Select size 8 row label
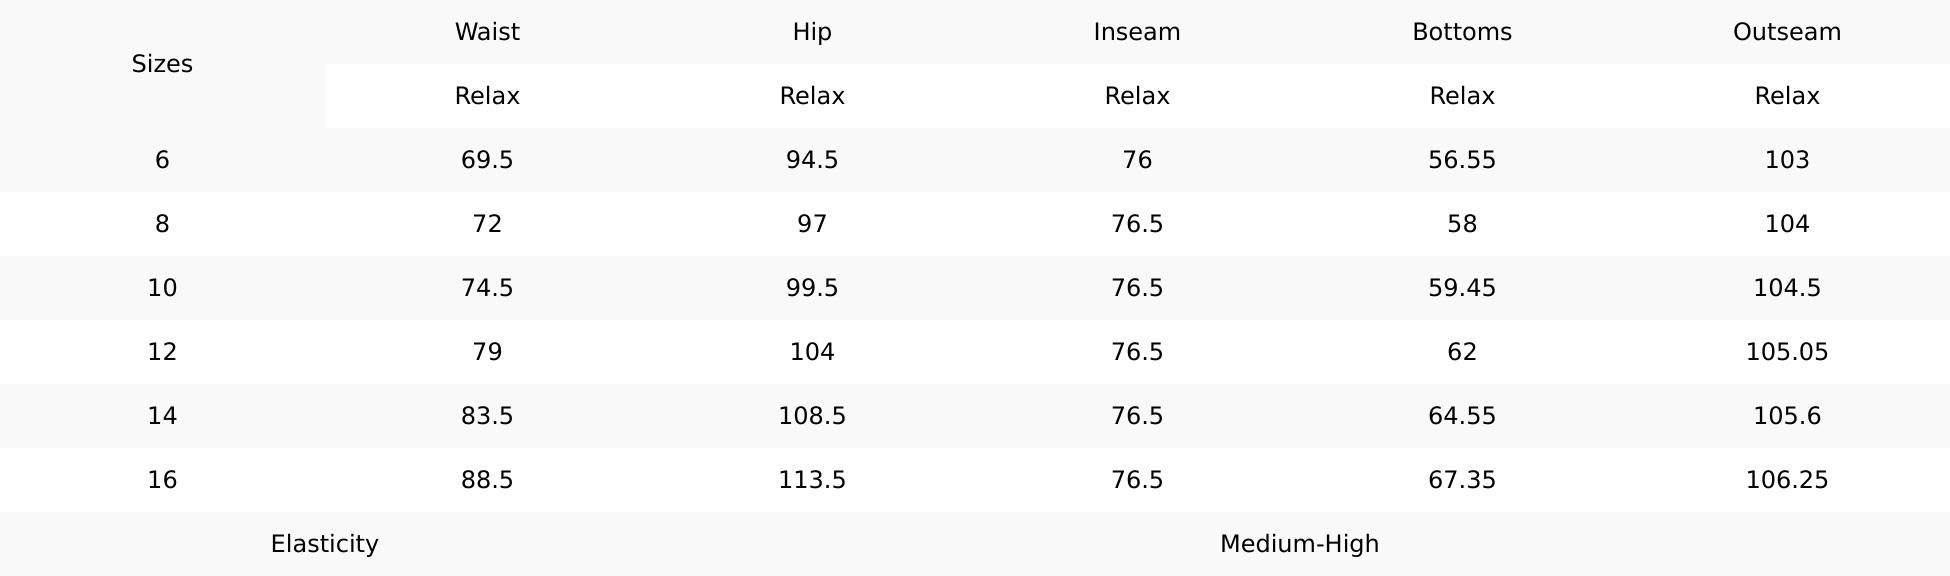Viewport: 1950px width, 576px height. (x=162, y=224)
